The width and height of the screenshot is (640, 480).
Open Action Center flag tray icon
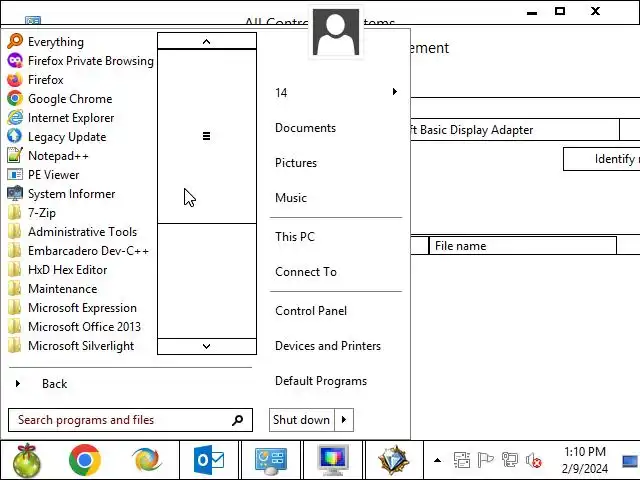coord(485,460)
